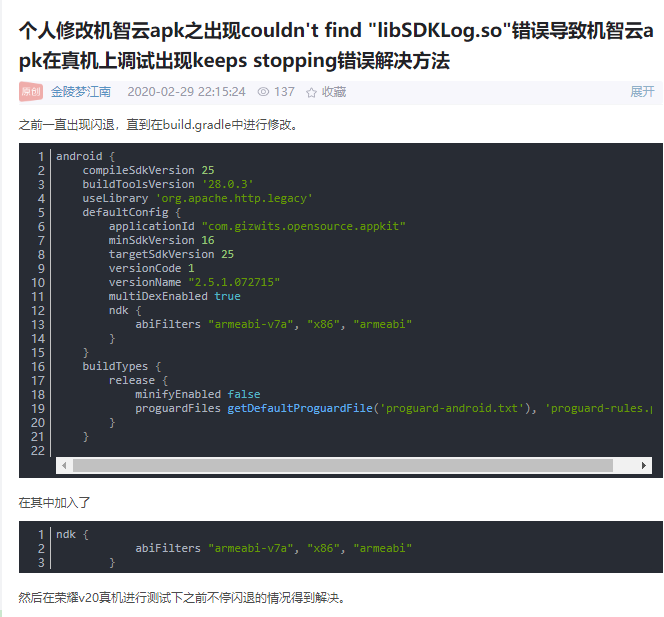Click the final sentence about 荣耀v20
Screen dimensions: 664x617
pos(183,598)
